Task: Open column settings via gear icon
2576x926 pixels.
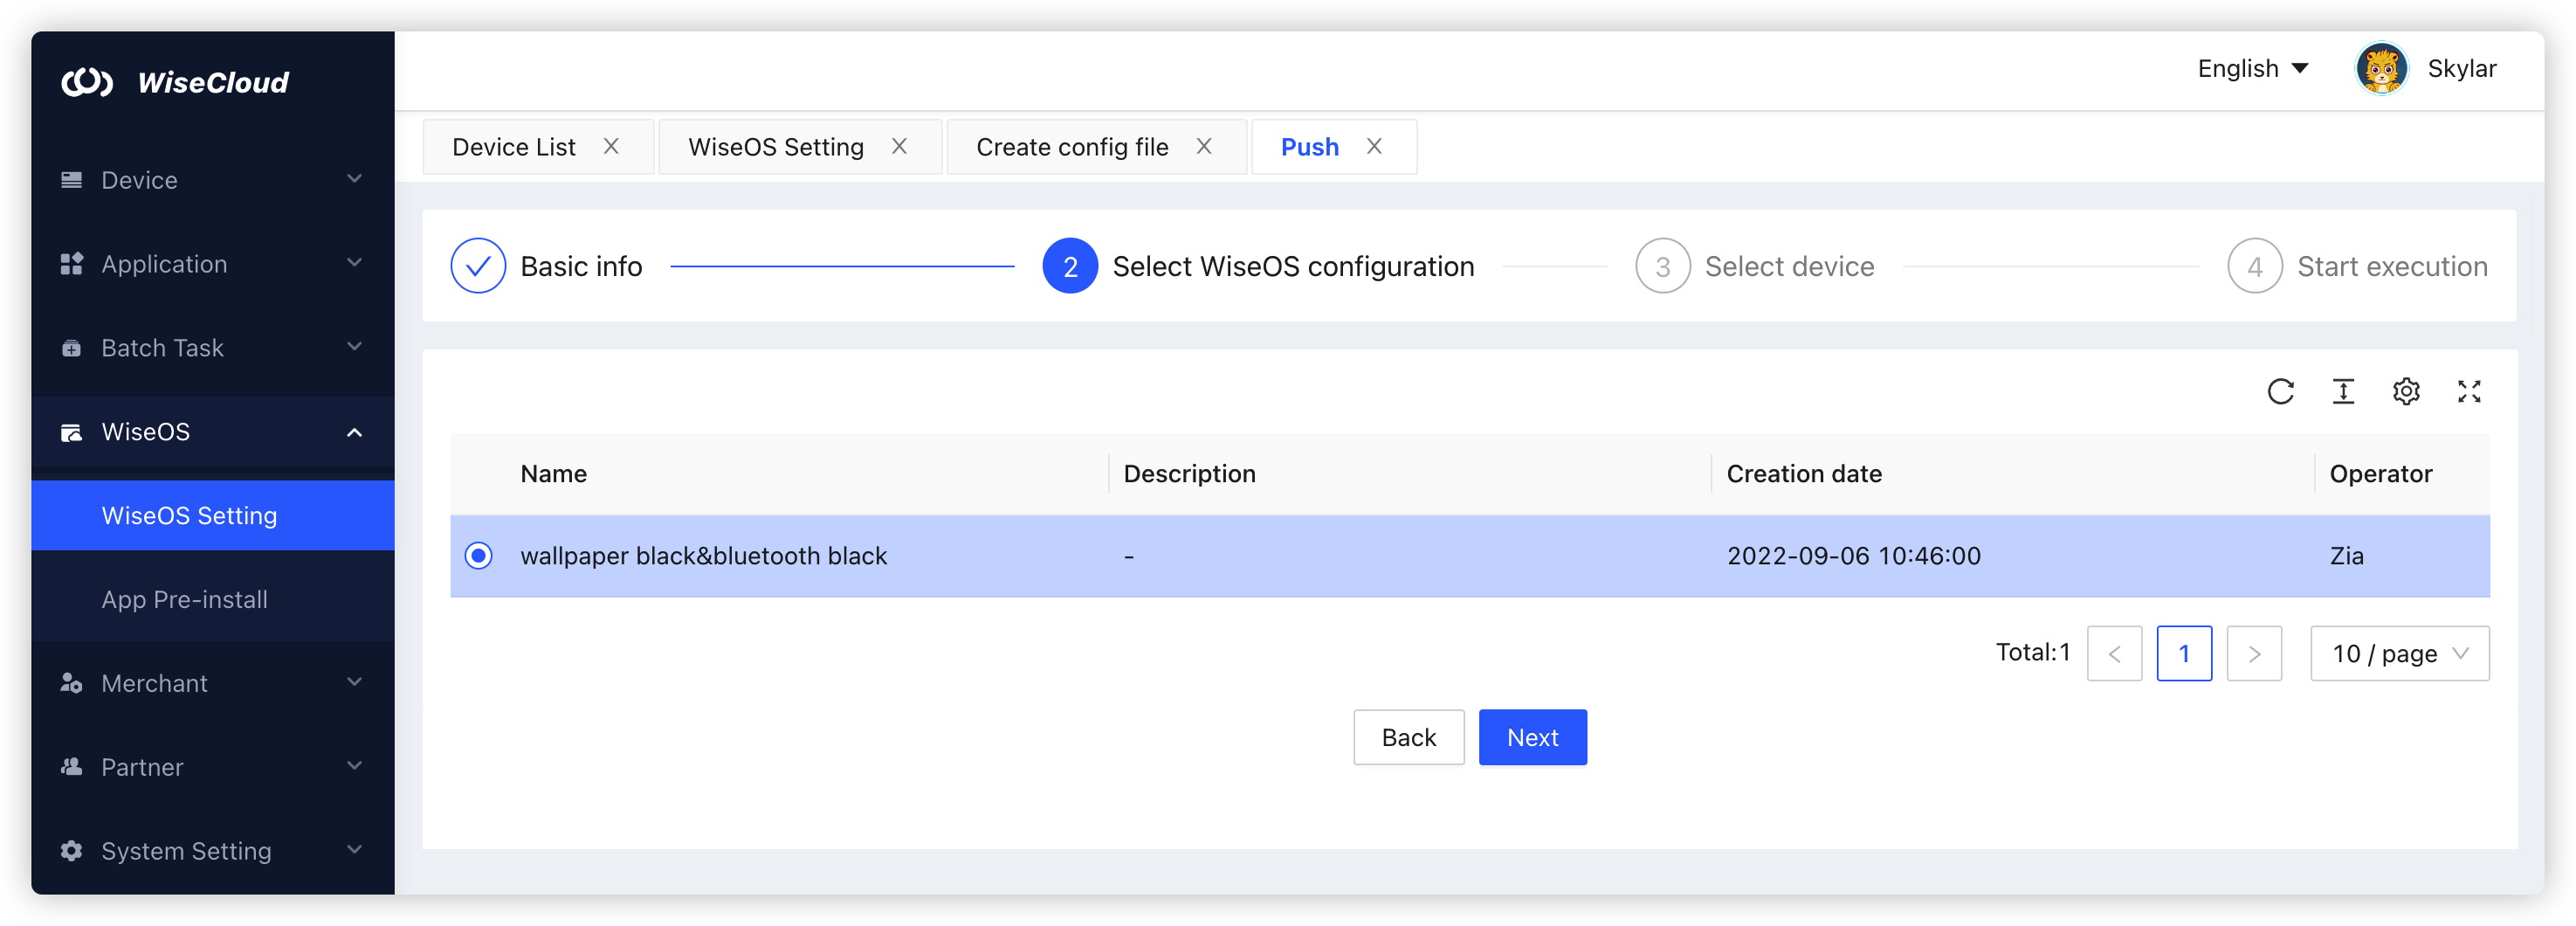Action: pos(2407,391)
